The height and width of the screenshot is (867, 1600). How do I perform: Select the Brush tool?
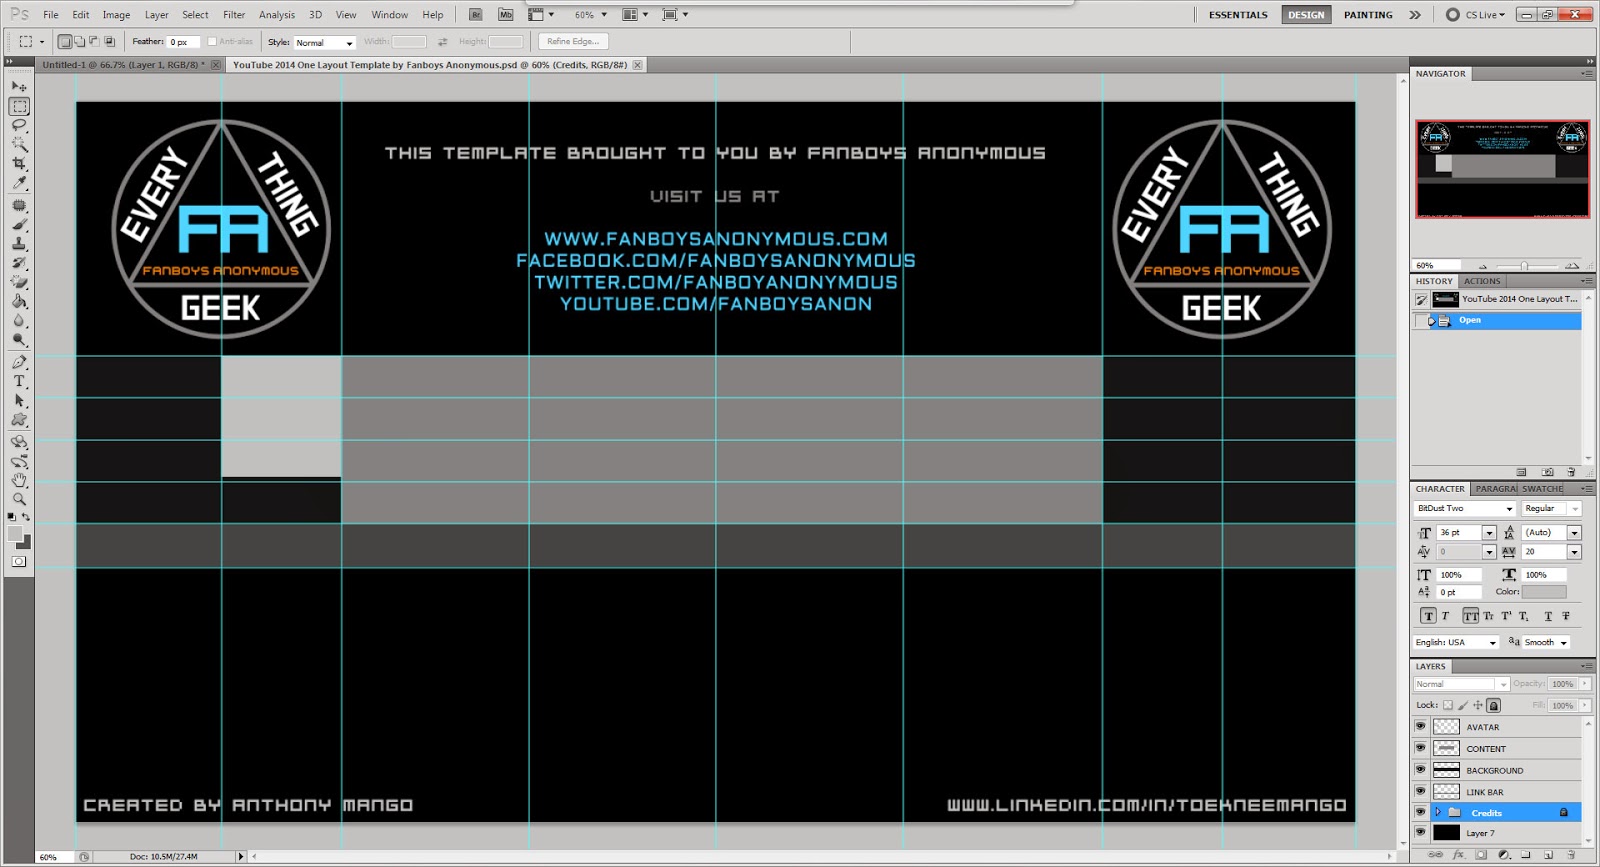(19, 225)
